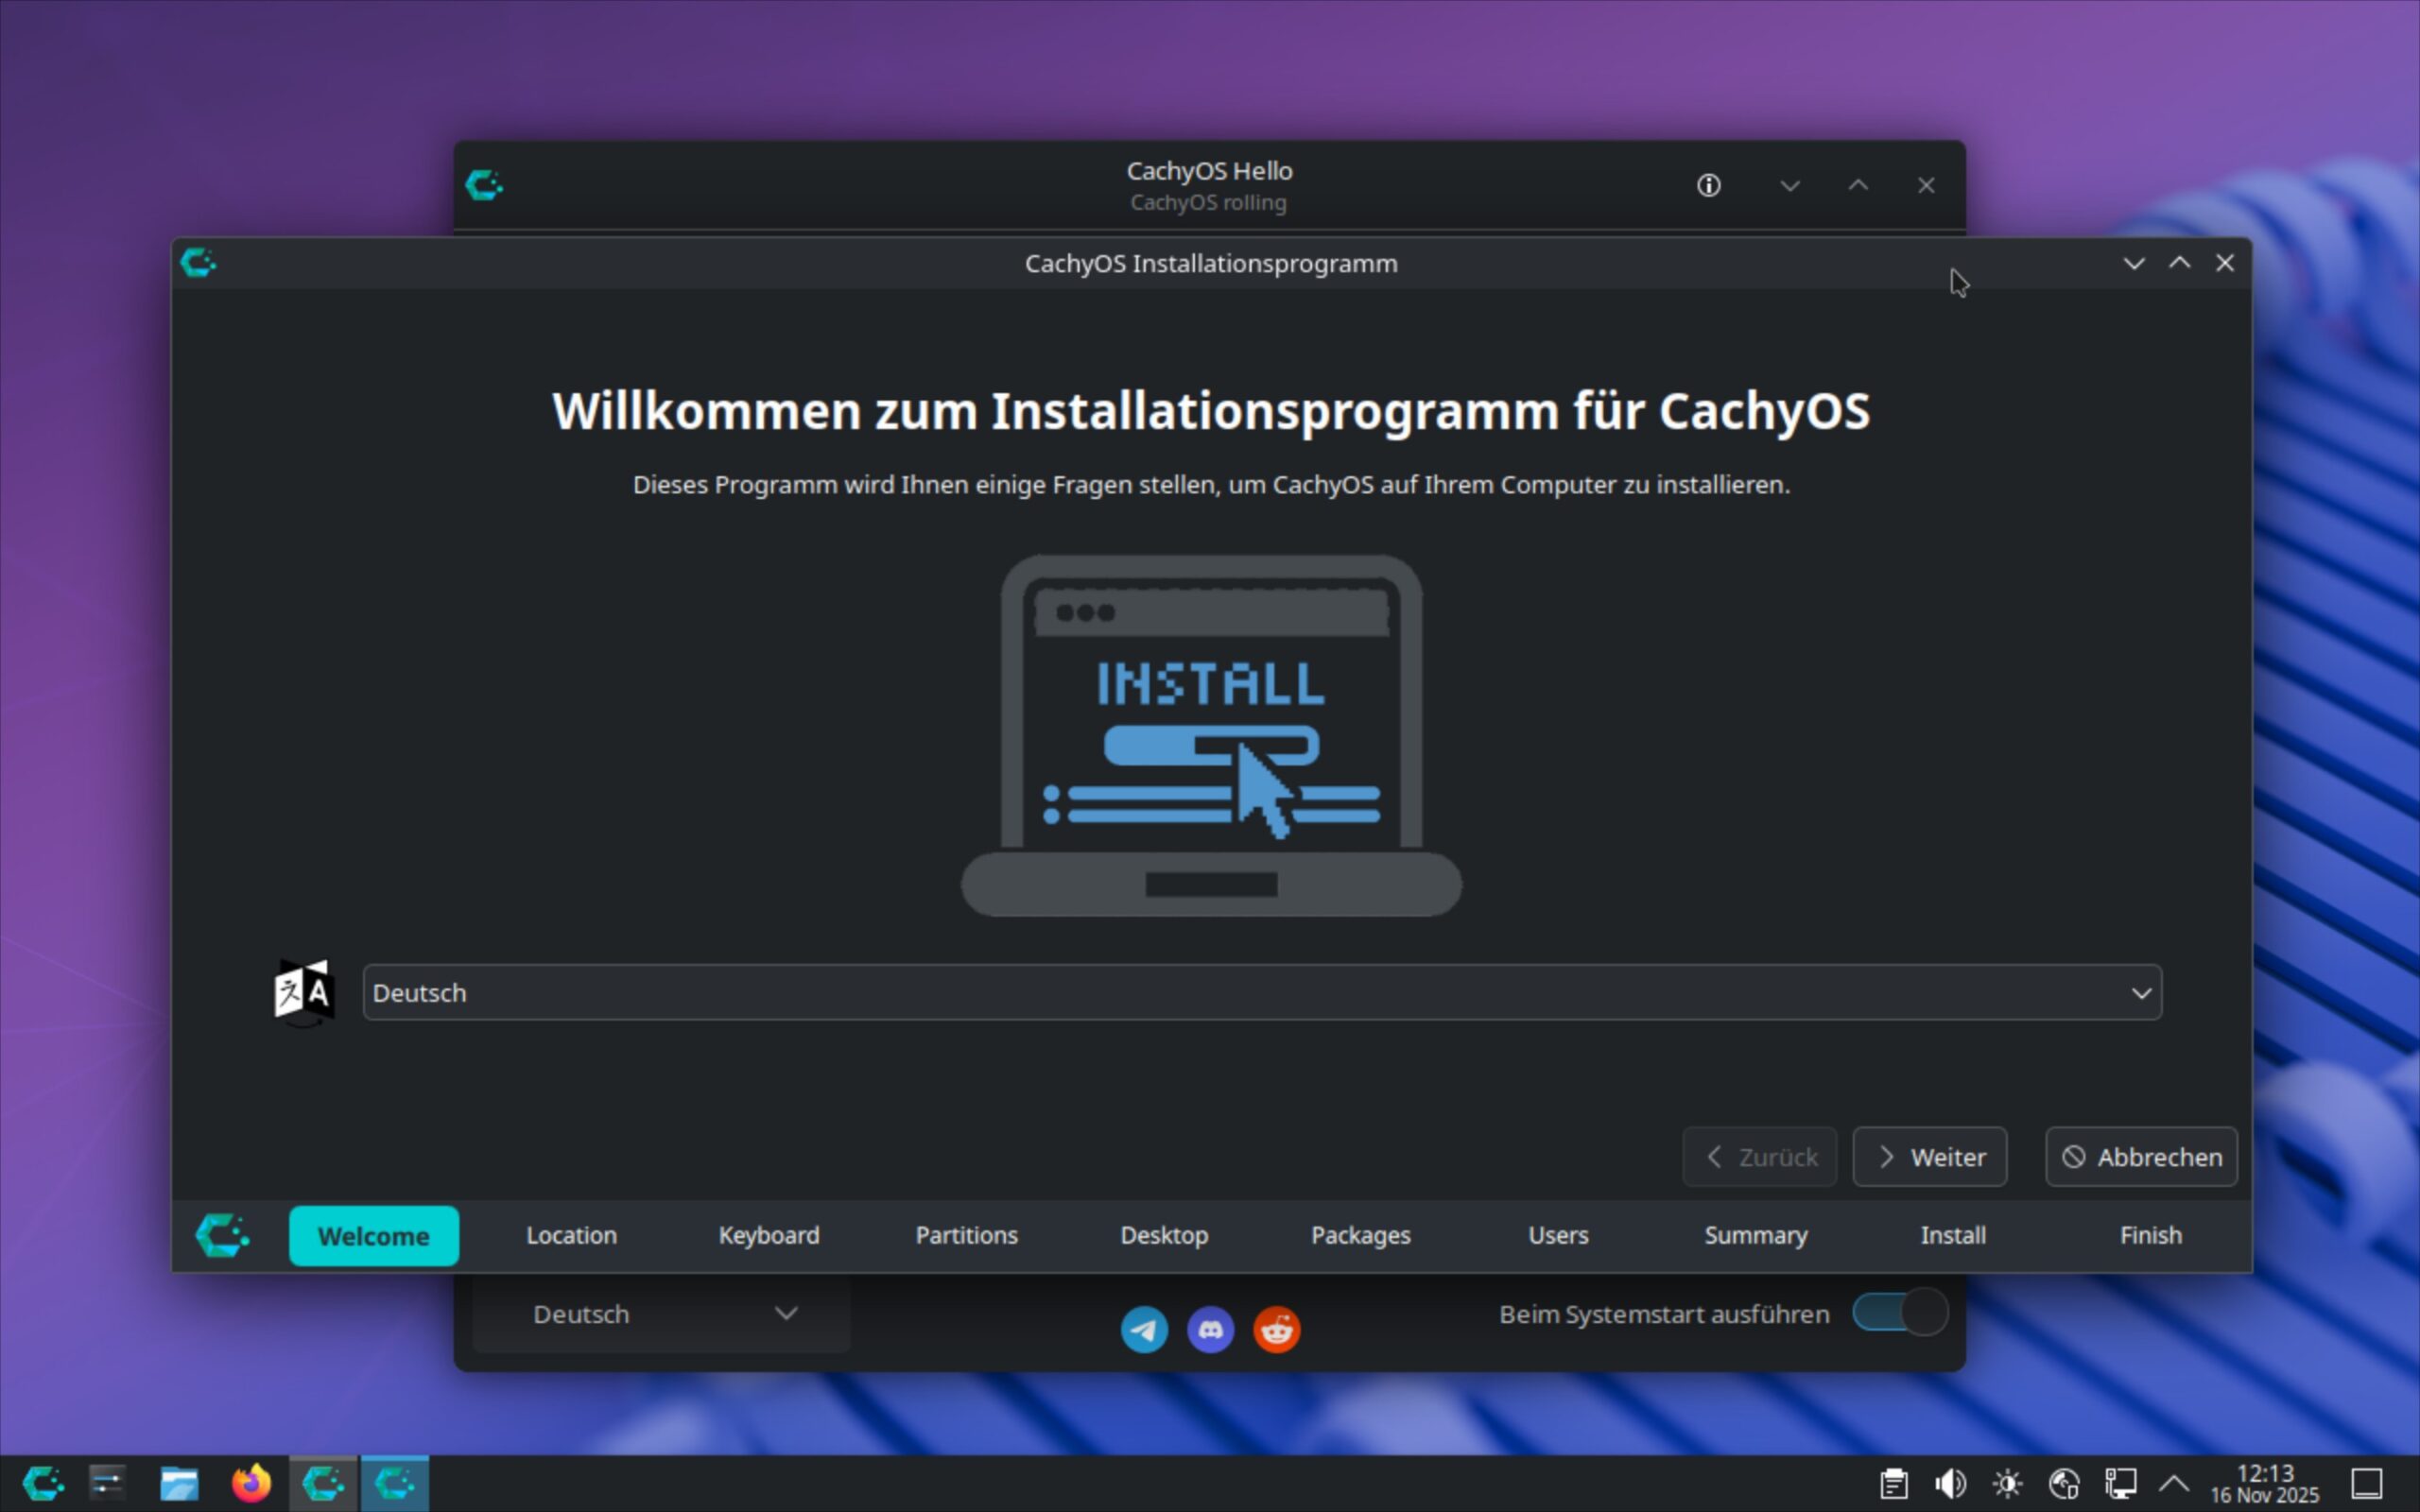Open Reddit community link icon
The image size is (2420, 1512).
1276,1330
